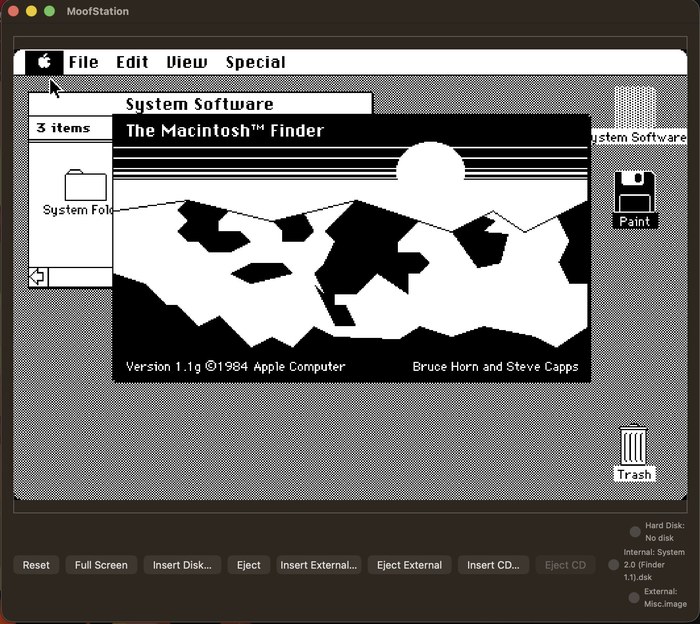Click the MoofStation window title

pyautogui.click(x=98, y=11)
